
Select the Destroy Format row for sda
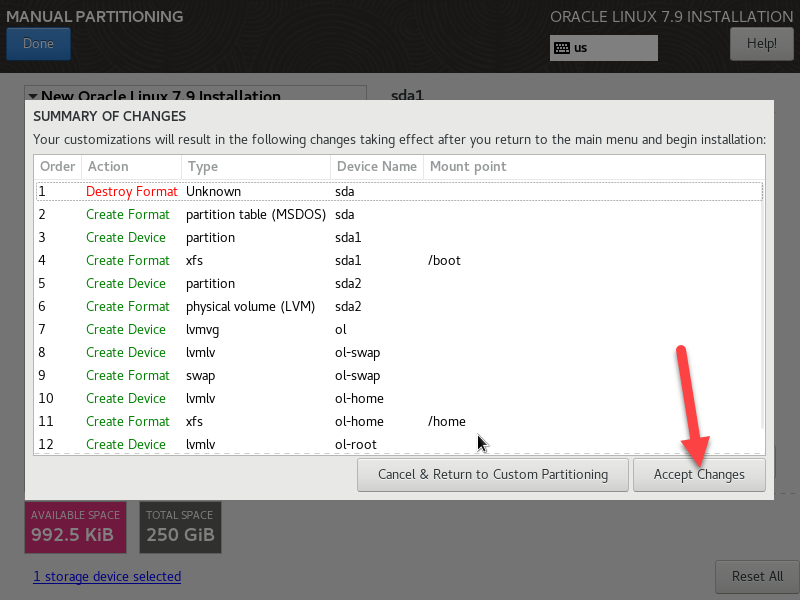tap(398, 191)
